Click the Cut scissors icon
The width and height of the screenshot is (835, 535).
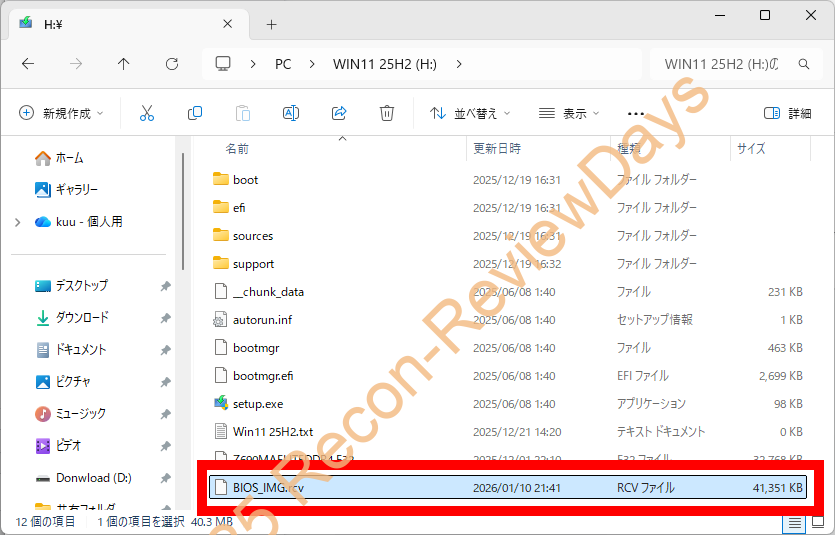click(147, 113)
